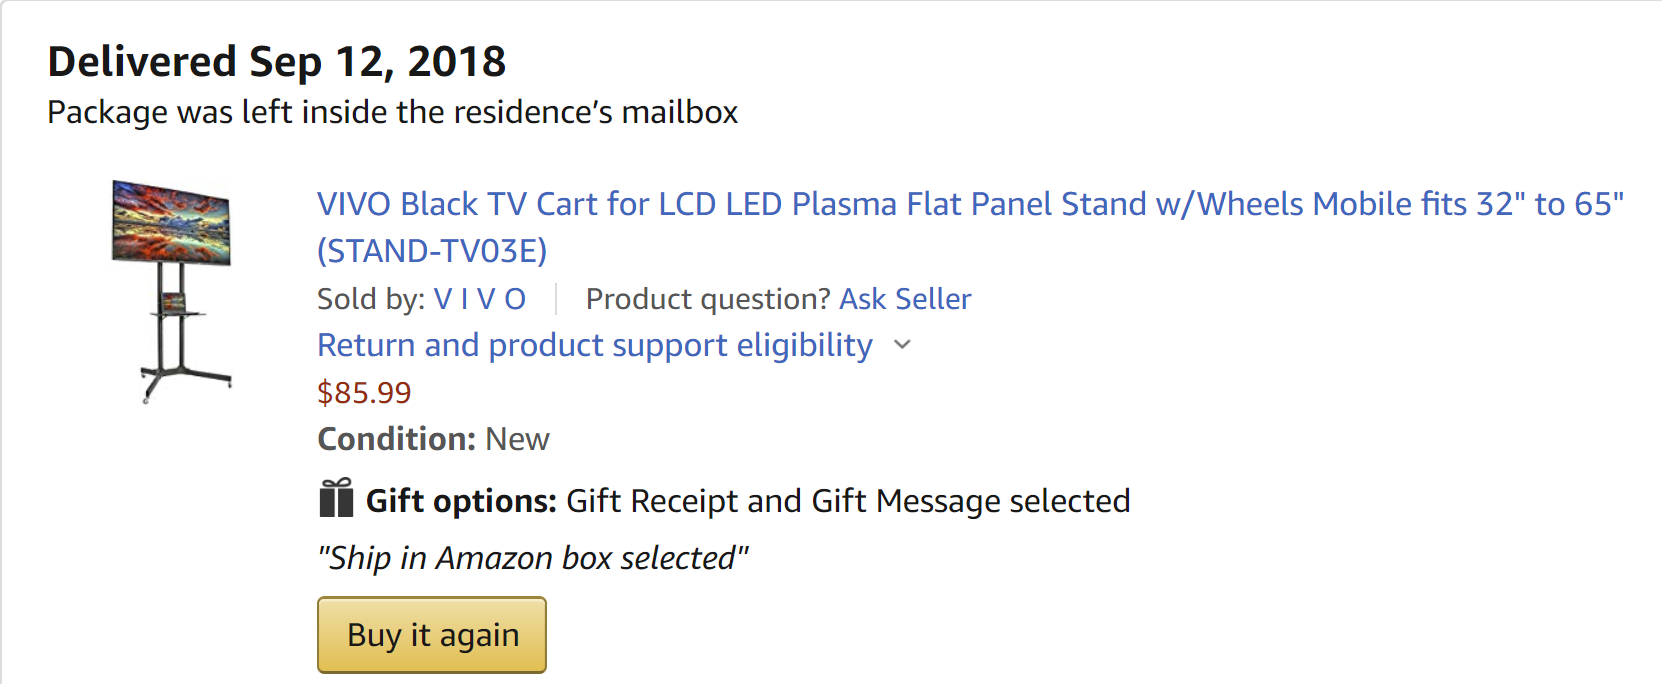
Task: Expand the return eligibility chevron arrow
Action: click(902, 345)
